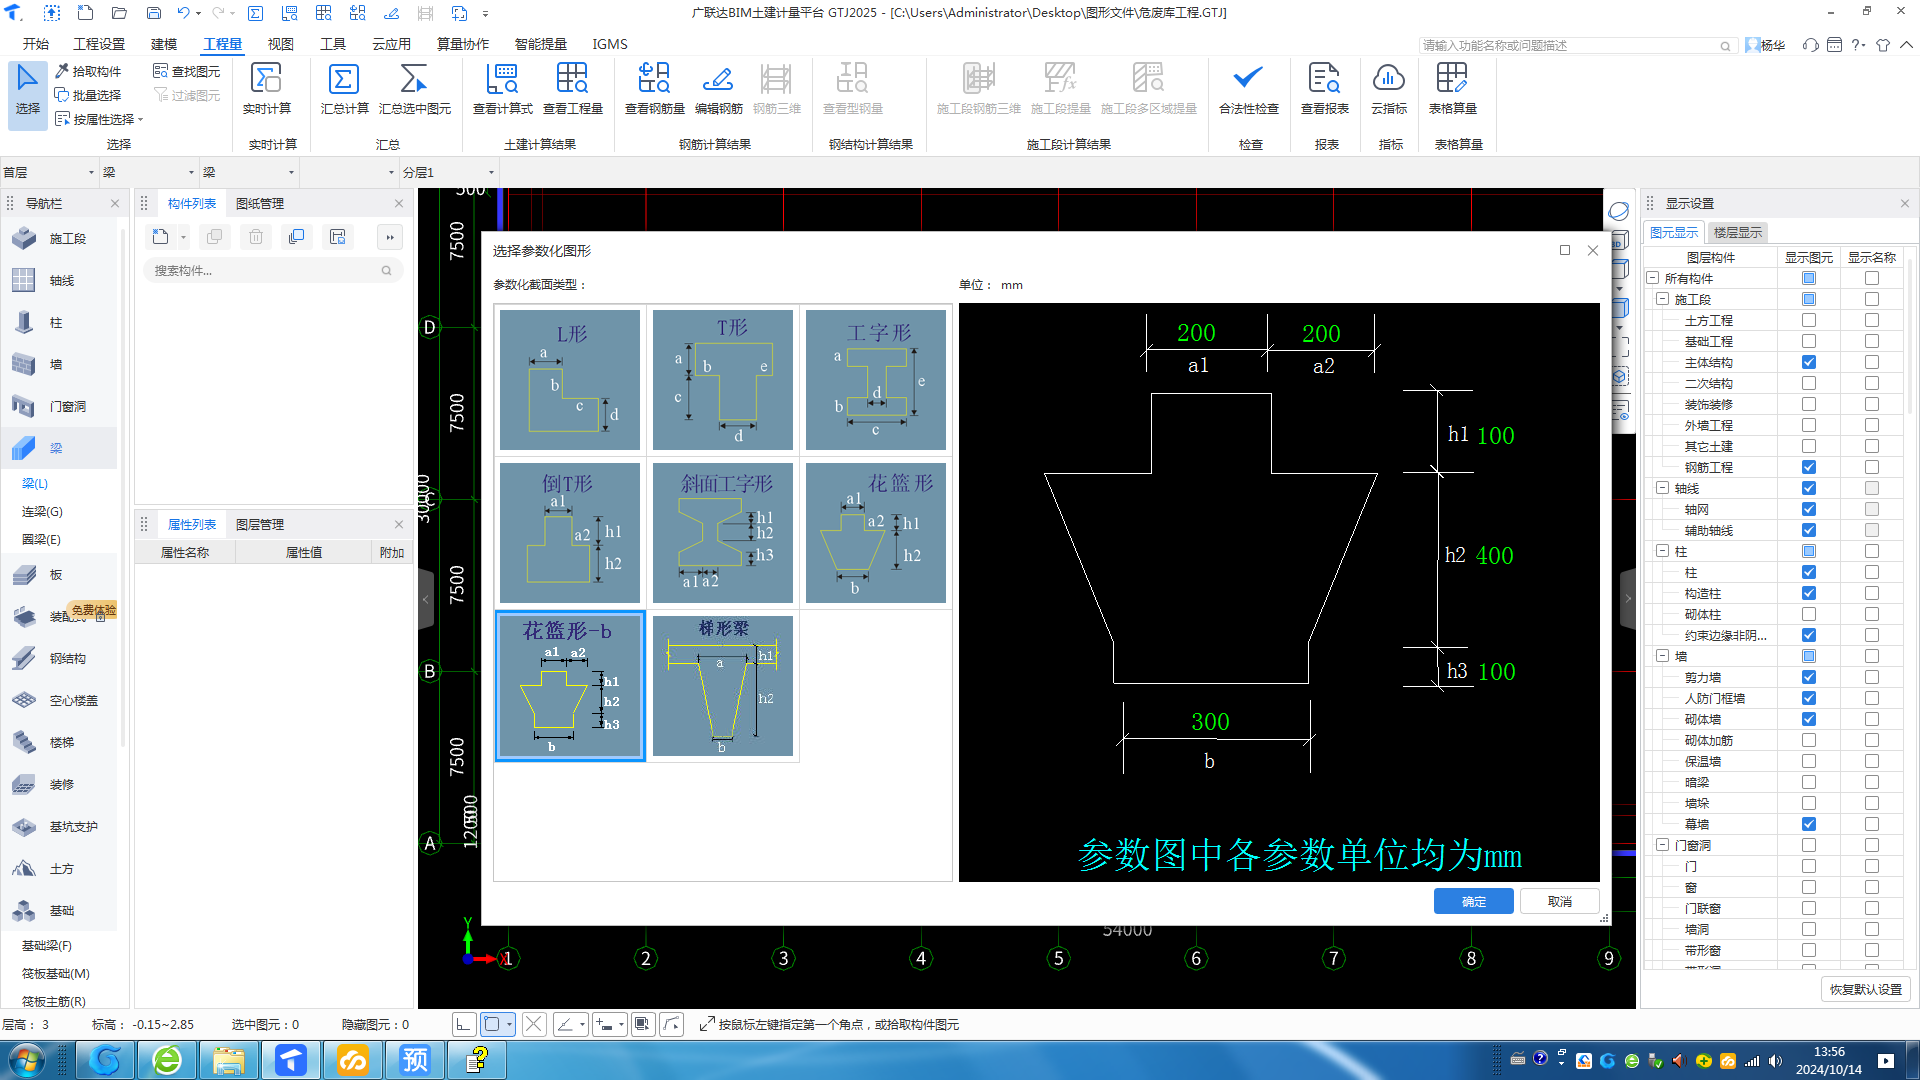Open 查看报表 report icon
Screen dimensions: 1920x1080
click(x=1324, y=79)
